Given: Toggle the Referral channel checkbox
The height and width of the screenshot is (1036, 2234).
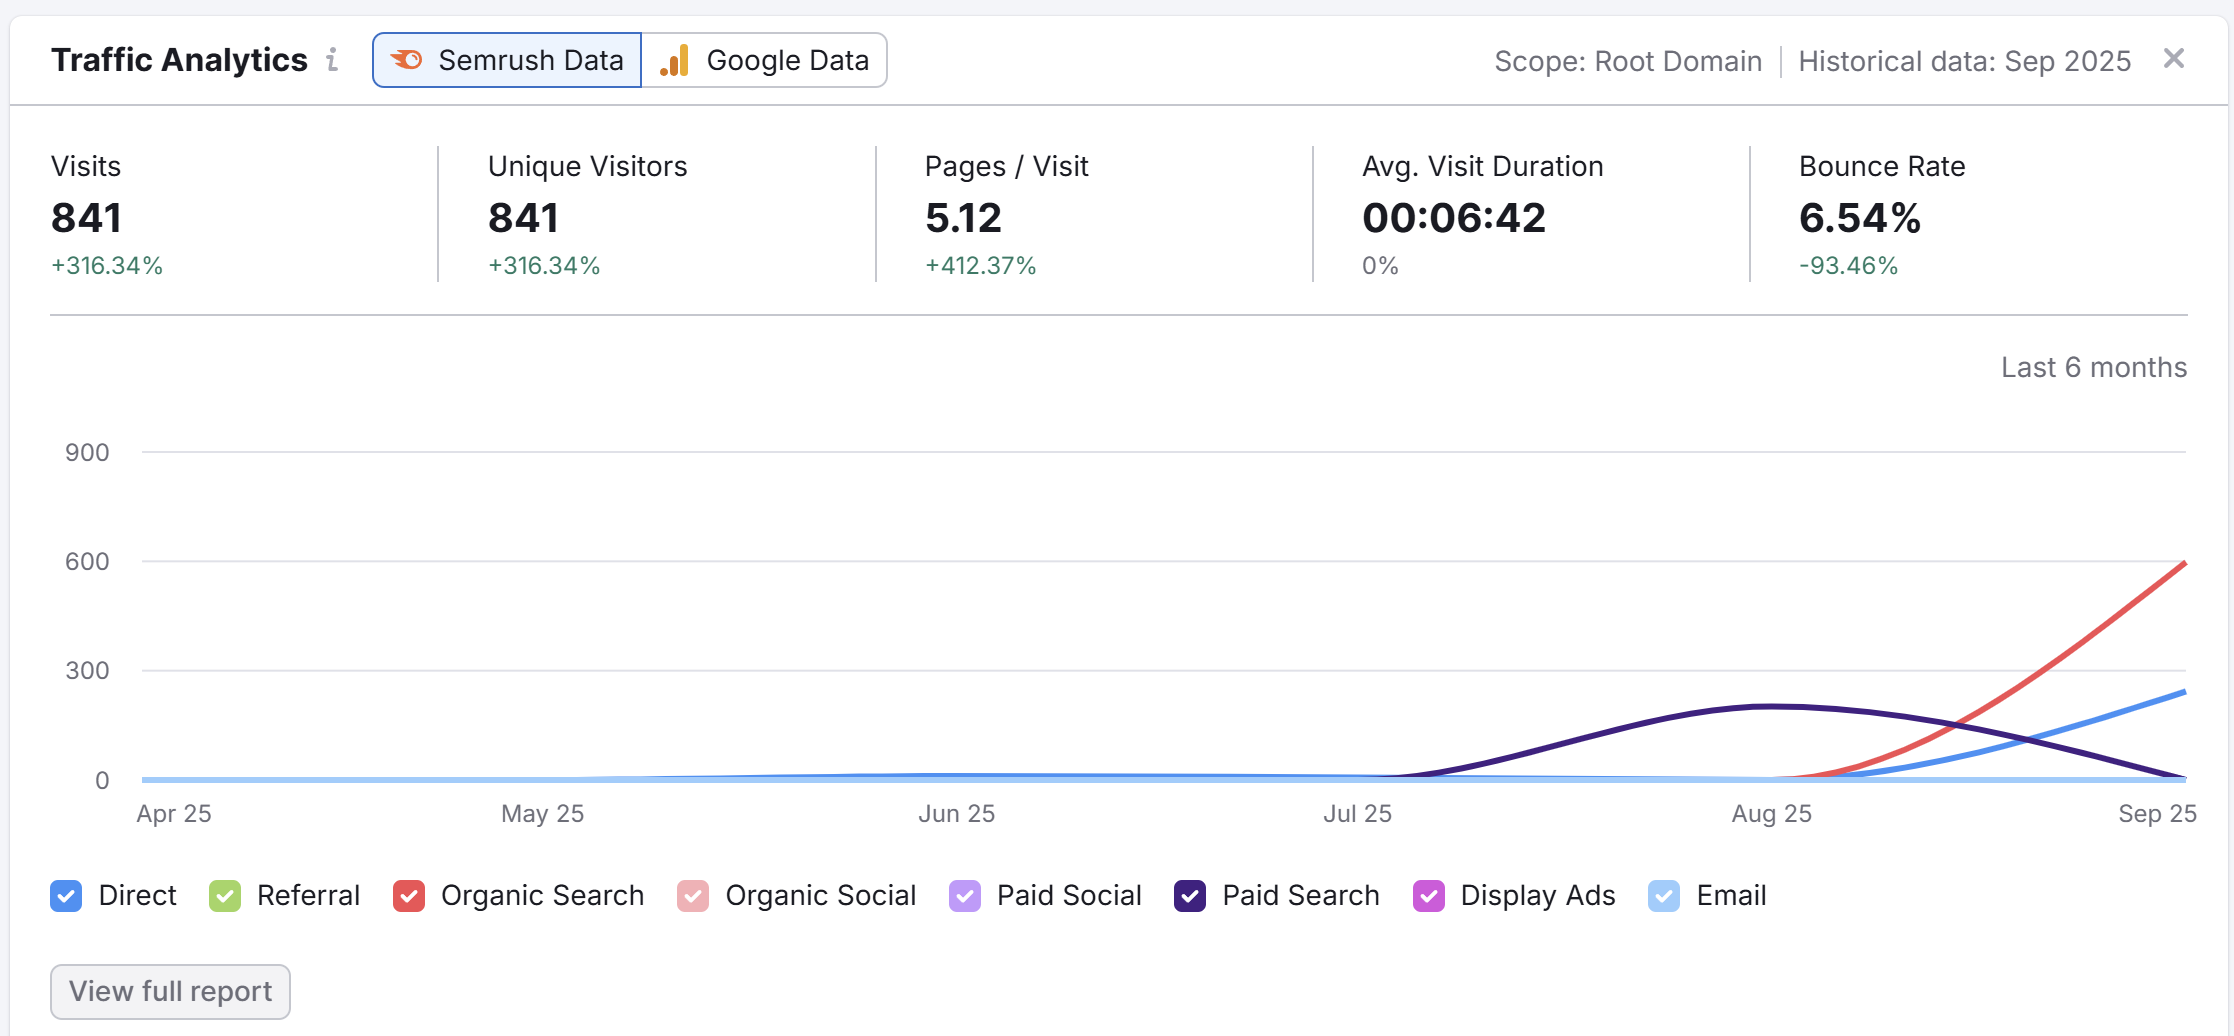Looking at the screenshot, I should coord(225,896).
